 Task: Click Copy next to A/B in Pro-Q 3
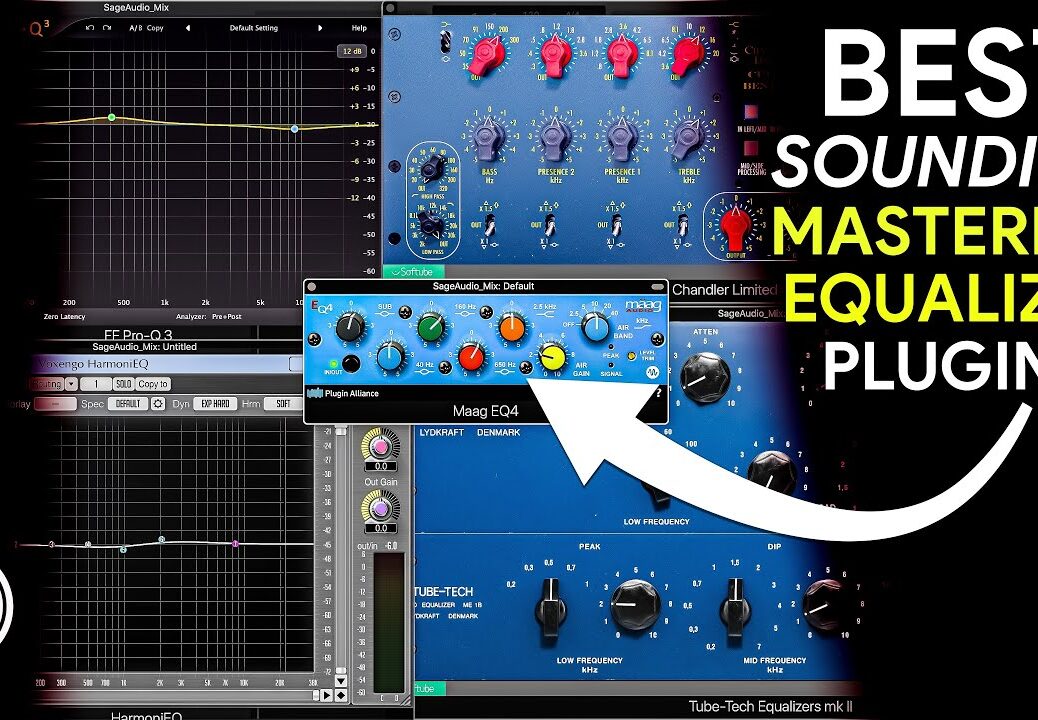pyautogui.click(x=155, y=28)
